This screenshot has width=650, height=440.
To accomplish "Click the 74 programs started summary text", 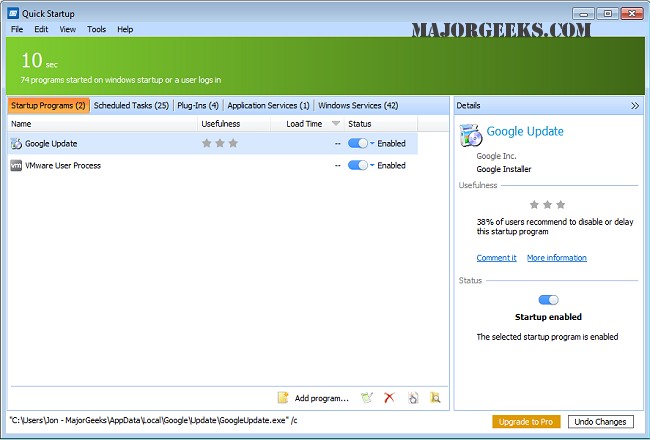I will (x=121, y=80).
